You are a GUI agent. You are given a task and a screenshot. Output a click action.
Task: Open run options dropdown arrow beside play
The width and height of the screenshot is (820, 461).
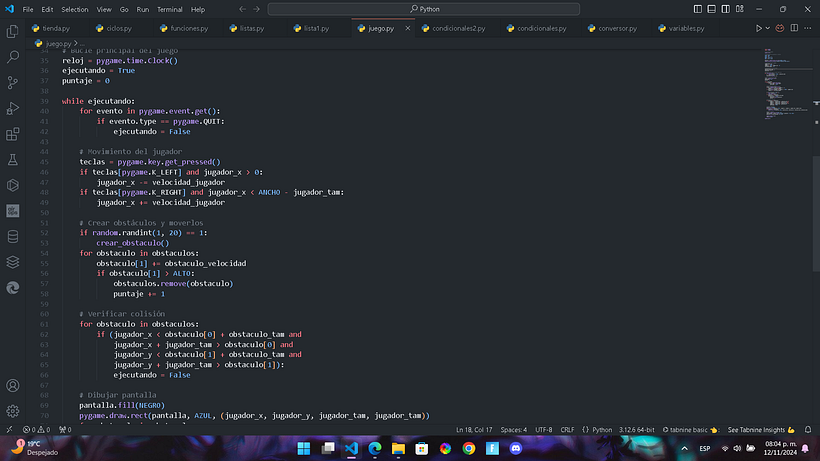click(768, 28)
